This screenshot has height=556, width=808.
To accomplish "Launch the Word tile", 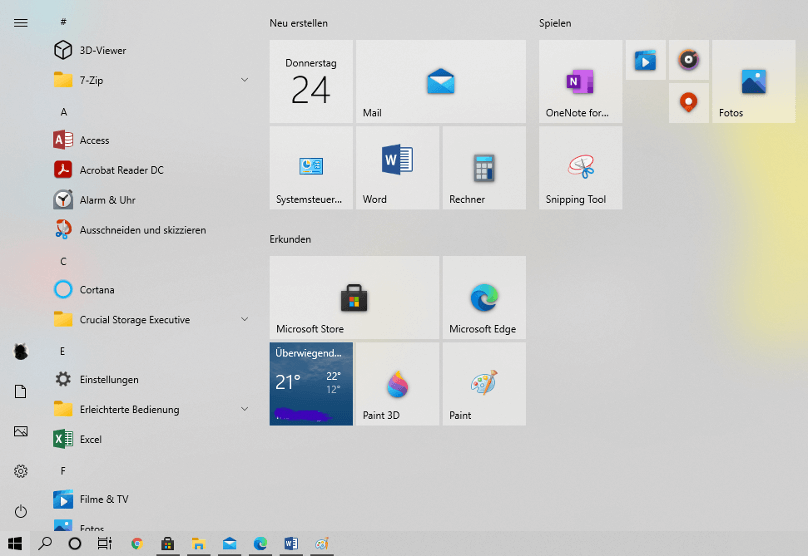I will coord(398,168).
